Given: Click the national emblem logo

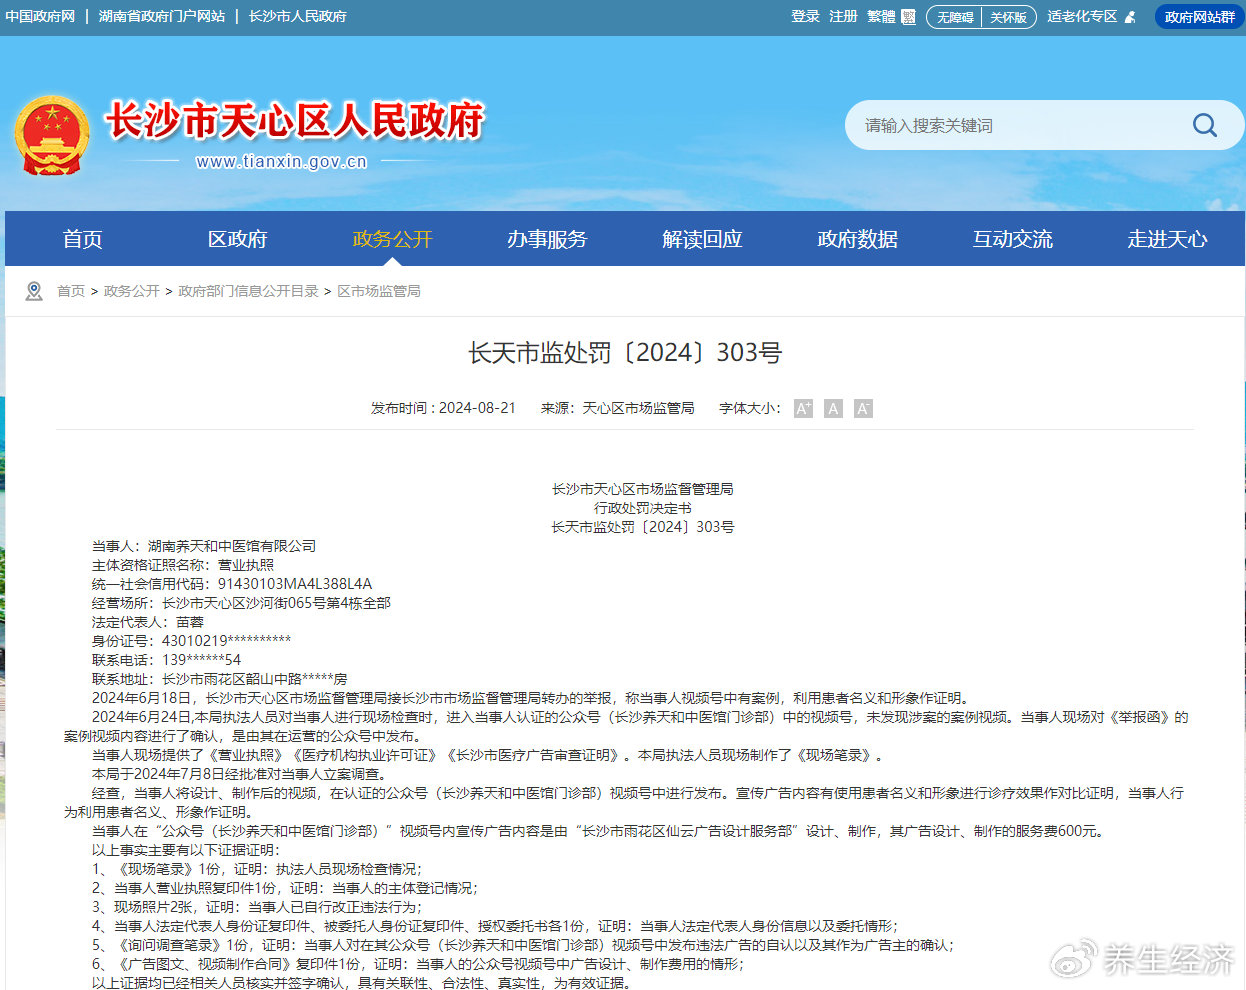Looking at the screenshot, I should (x=51, y=136).
